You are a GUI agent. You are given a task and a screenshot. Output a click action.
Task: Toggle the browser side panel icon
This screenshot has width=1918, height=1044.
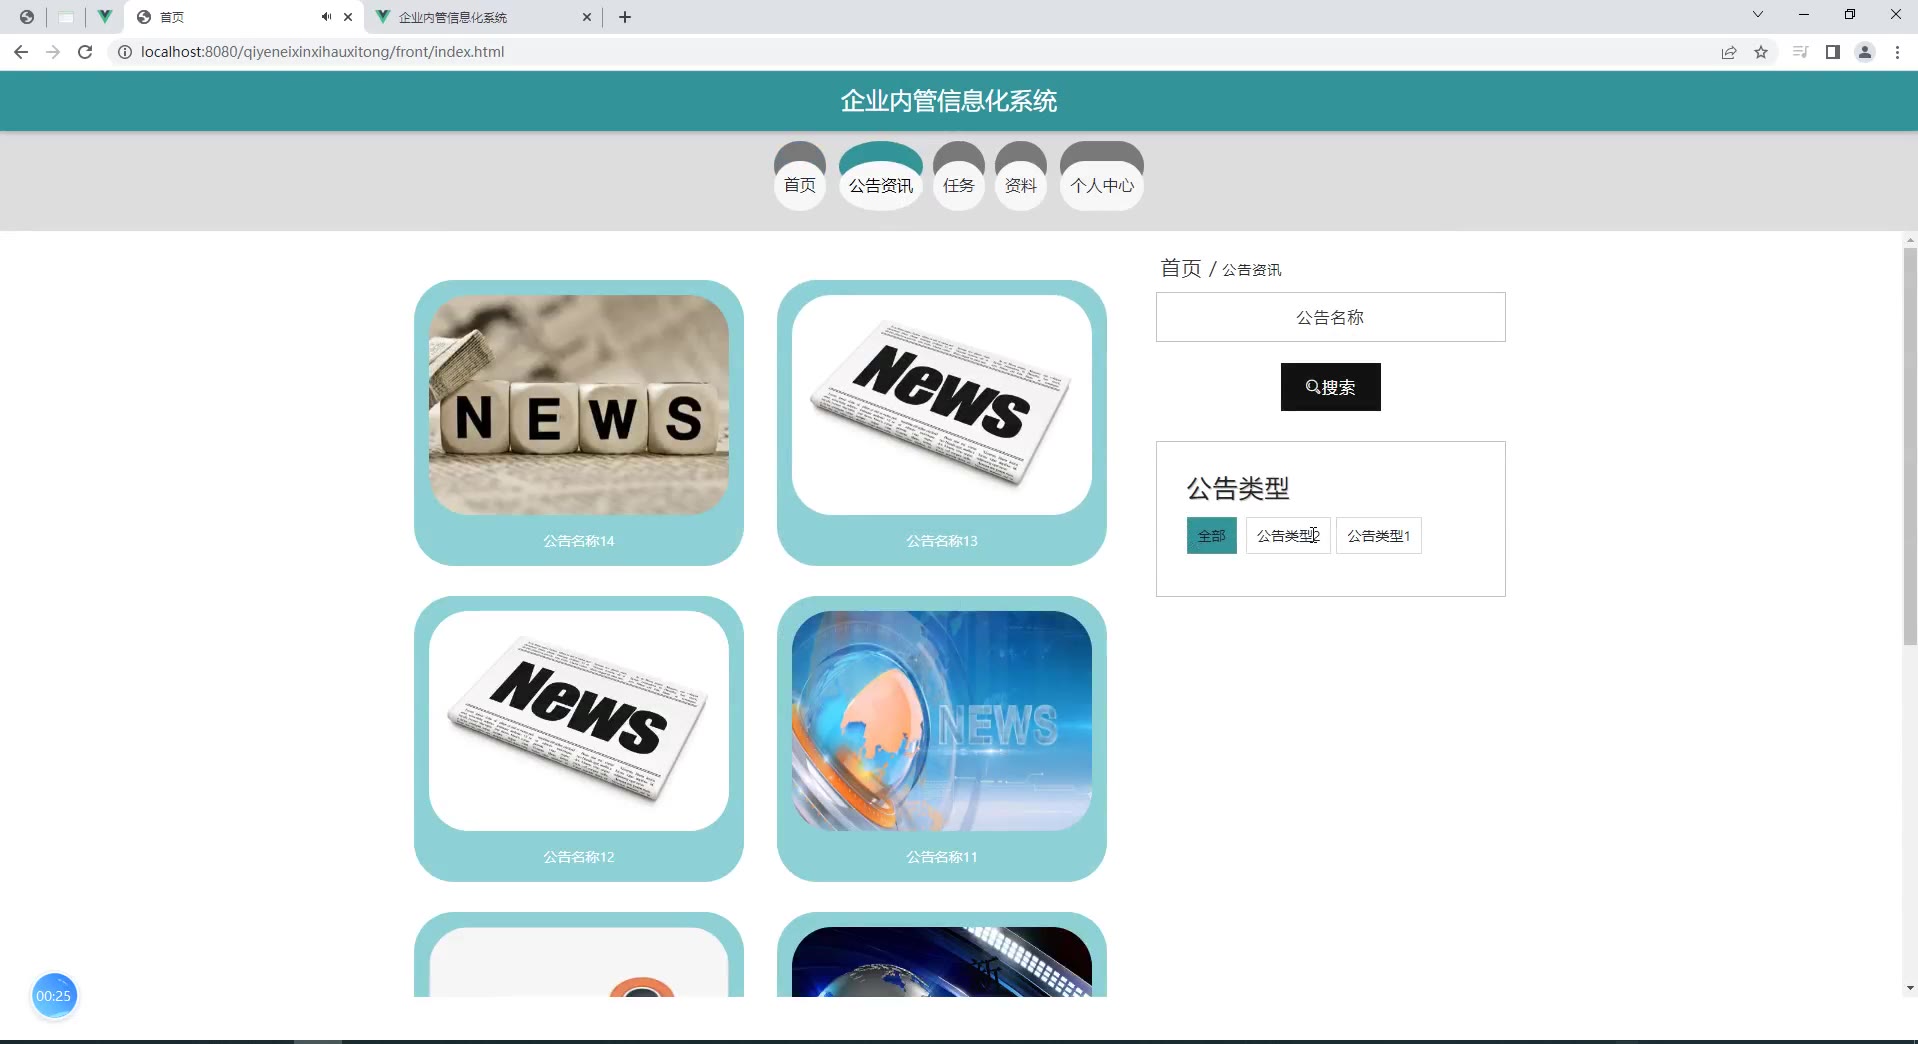point(1833,52)
